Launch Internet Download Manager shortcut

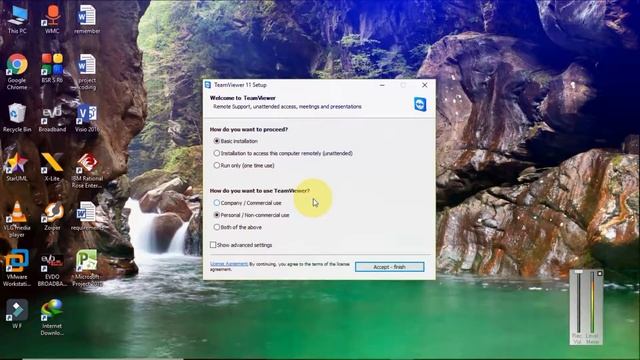[52, 317]
